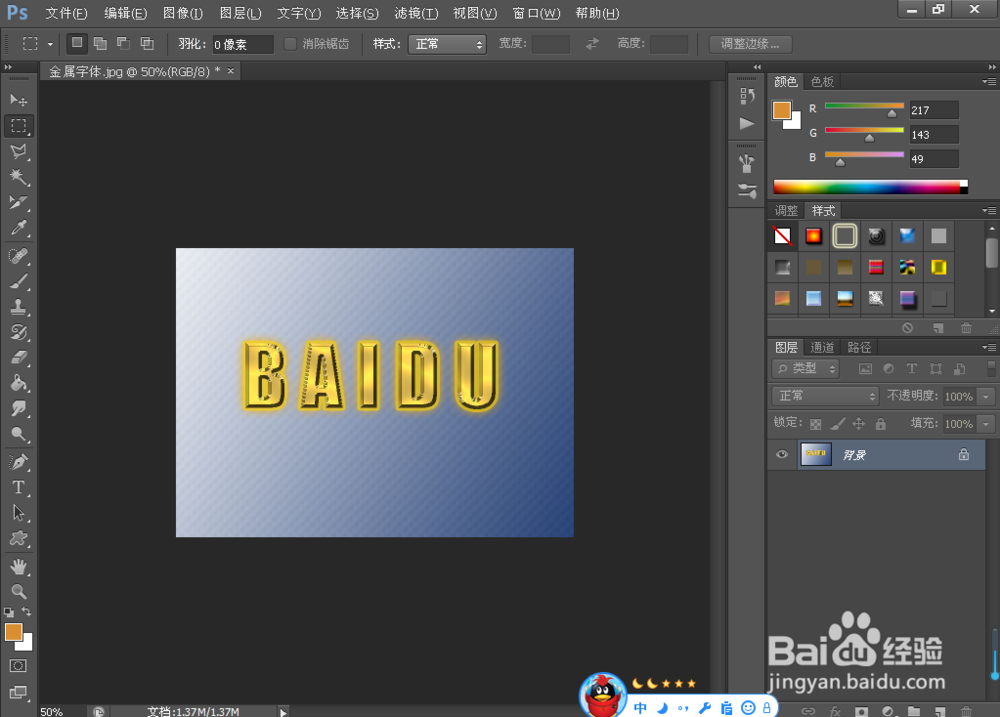Toggle Quick Mask mode
1000x717 pixels.
(18, 666)
